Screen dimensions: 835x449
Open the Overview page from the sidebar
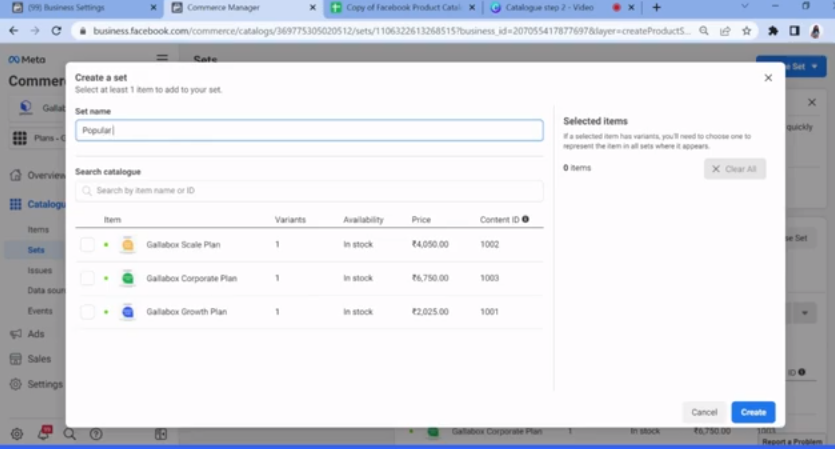38,175
